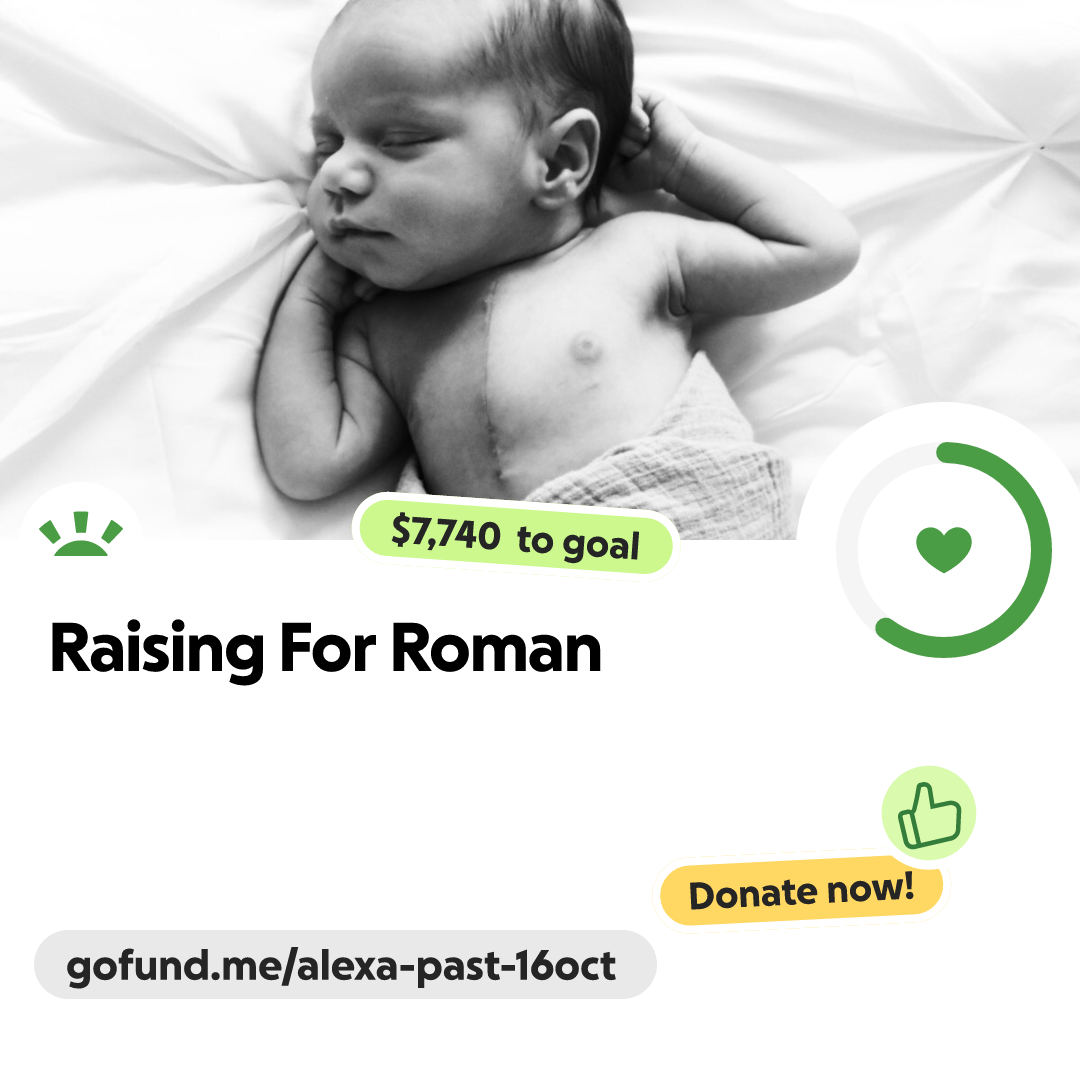
Task: Click the word "Roman" in the title
Action: (x=497, y=649)
